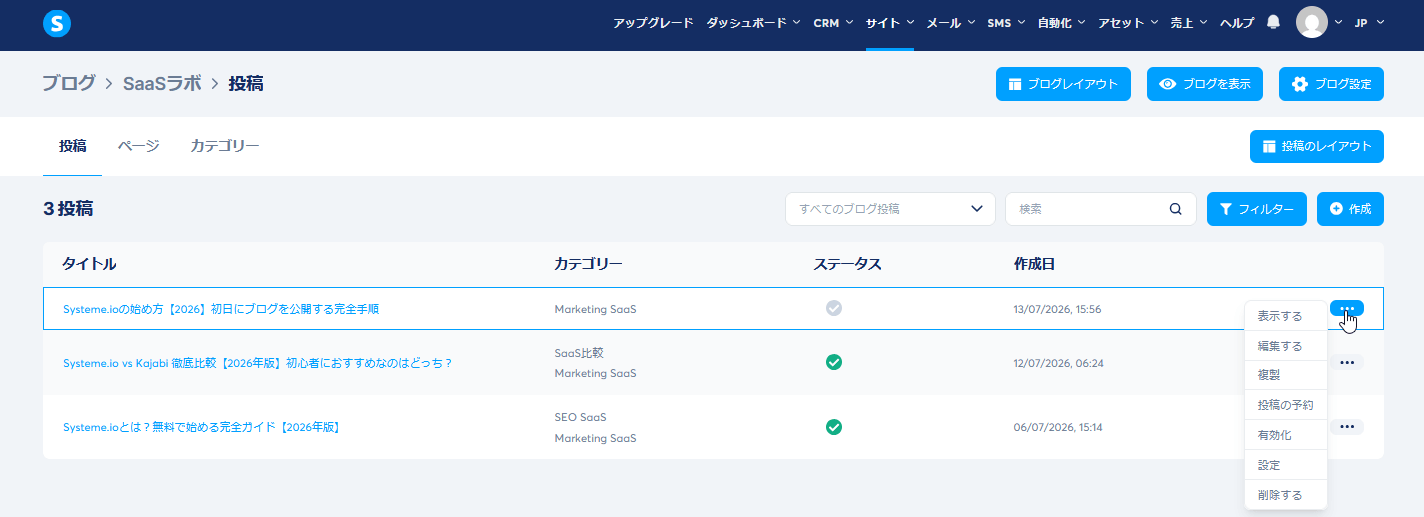Click the date 12/07/2026, 06:24

click(1058, 363)
